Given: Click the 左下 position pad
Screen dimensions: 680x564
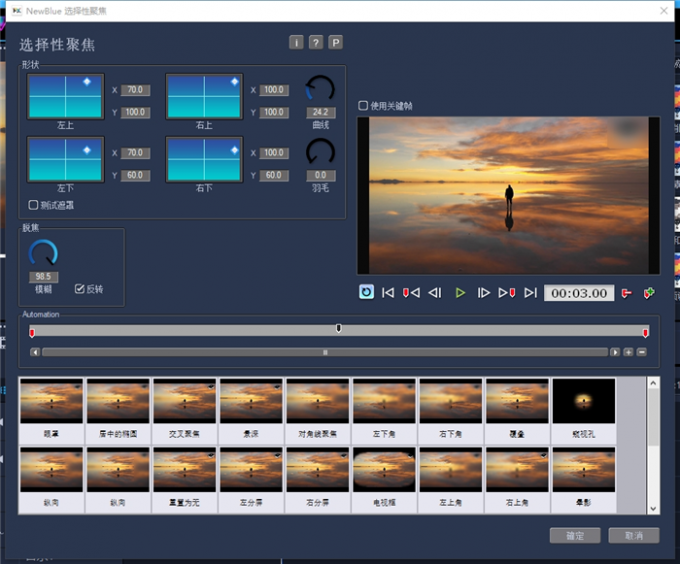Looking at the screenshot, I should [65, 159].
